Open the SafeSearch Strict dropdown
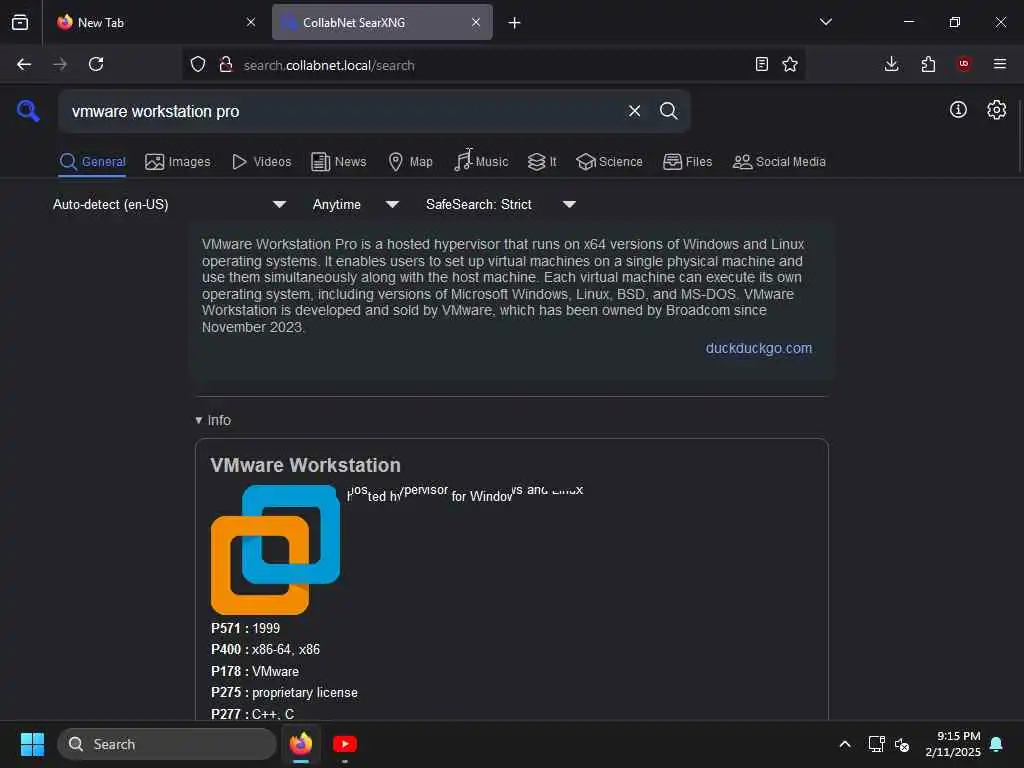Viewport: 1024px width, 768px height. tap(501, 204)
